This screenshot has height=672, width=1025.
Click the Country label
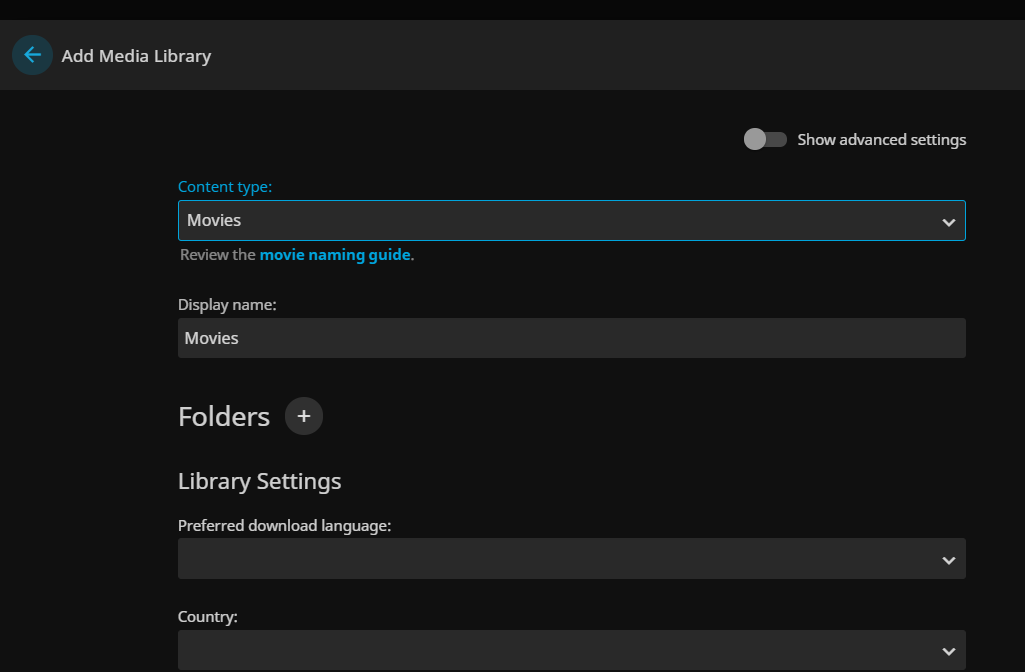[x=208, y=616]
